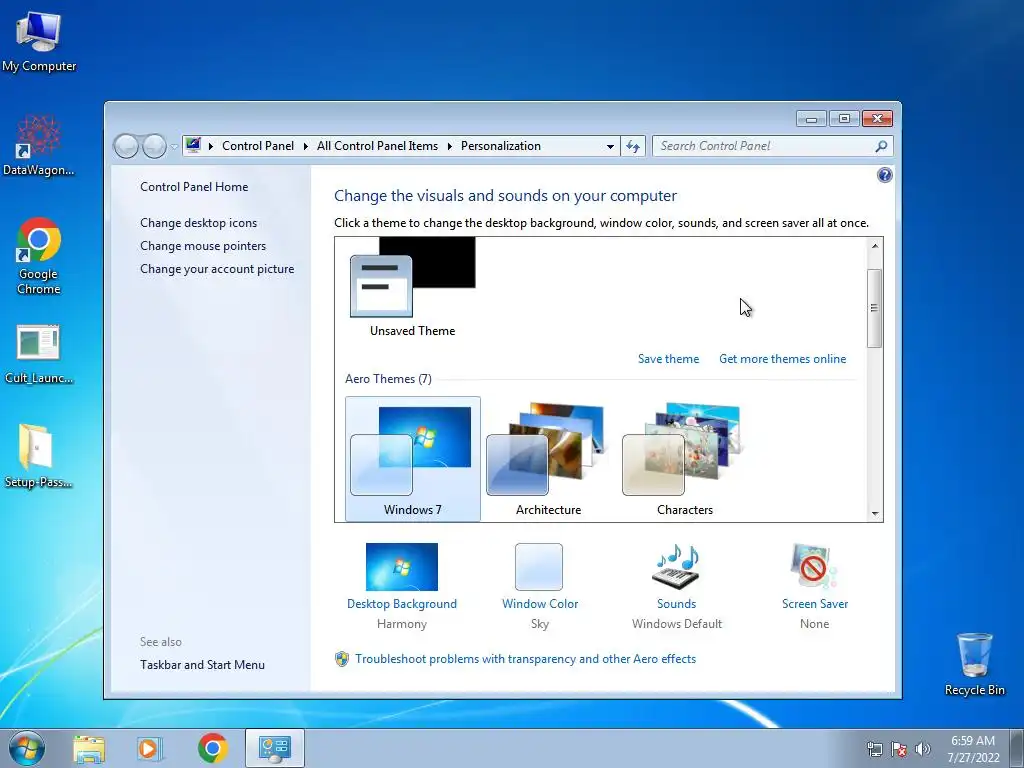Screen dimensions: 1024x768
Task: Click the theme list scrollbar thumb
Action: tap(874, 308)
